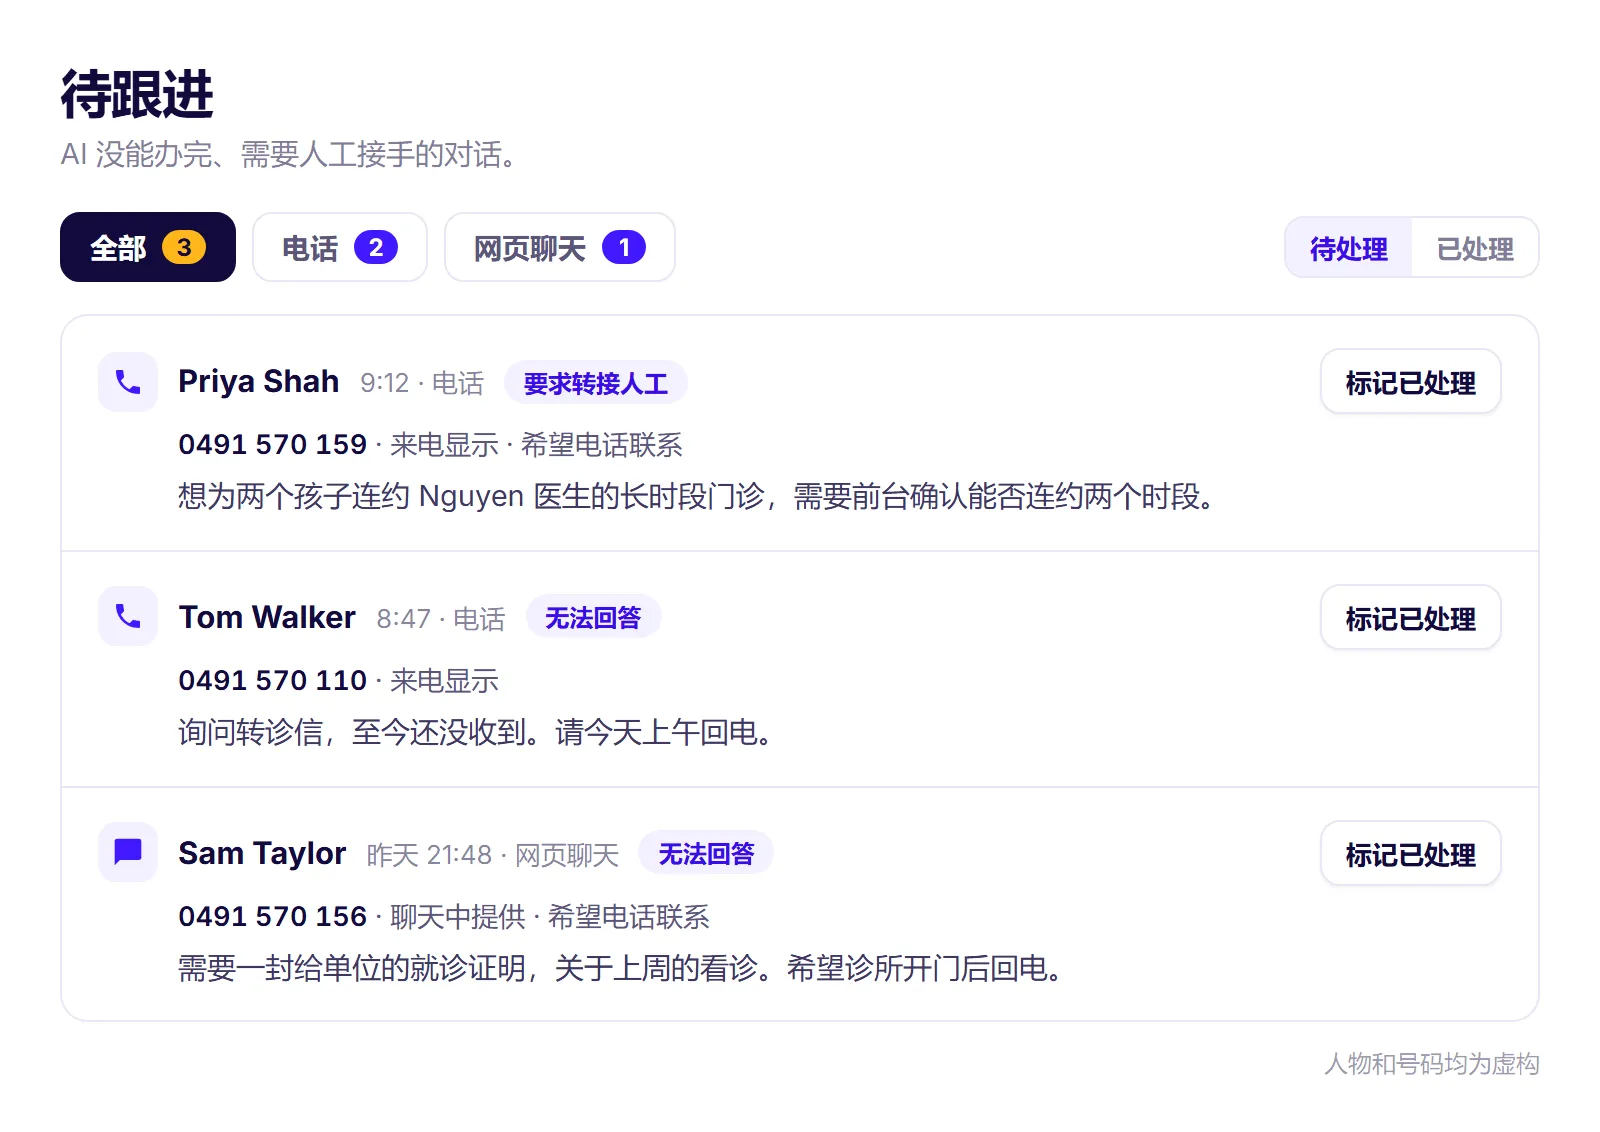This screenshot has height=1132, width=1600.
Task: Mark Sam Taylor's conversation 标记已处理
Action: point(1410,854)
